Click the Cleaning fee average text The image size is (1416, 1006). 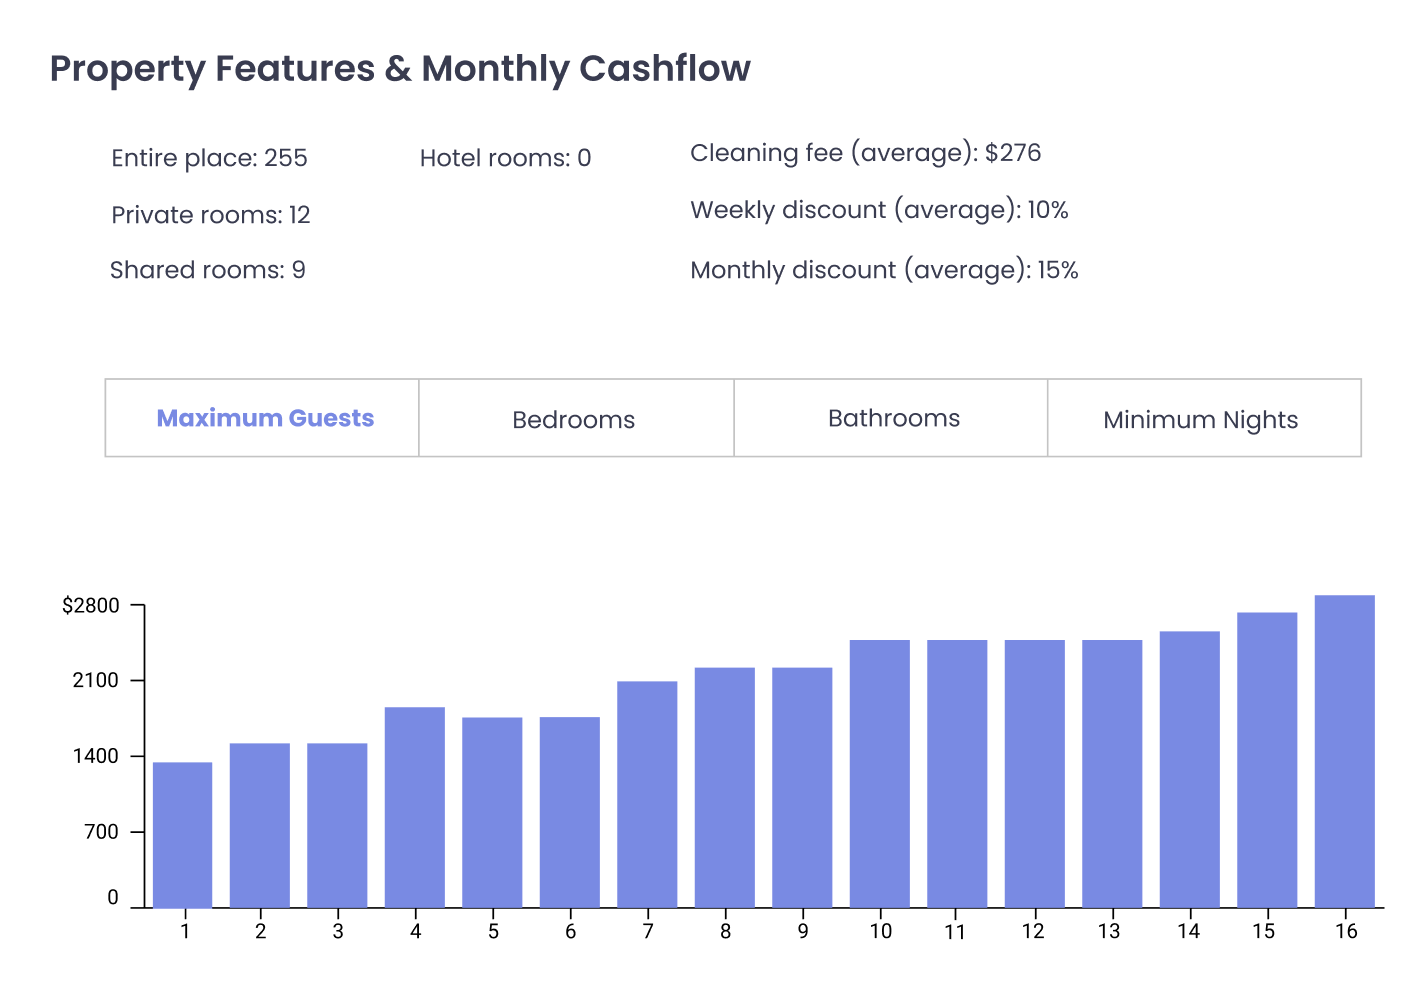click(866, 153)
